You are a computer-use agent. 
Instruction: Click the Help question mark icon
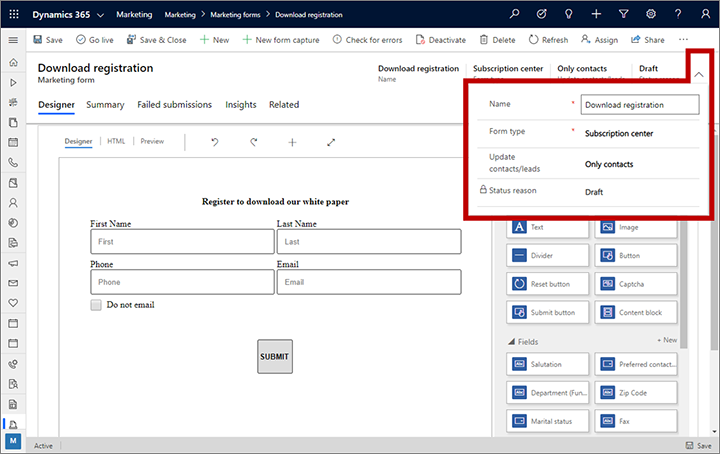point(678,15)
